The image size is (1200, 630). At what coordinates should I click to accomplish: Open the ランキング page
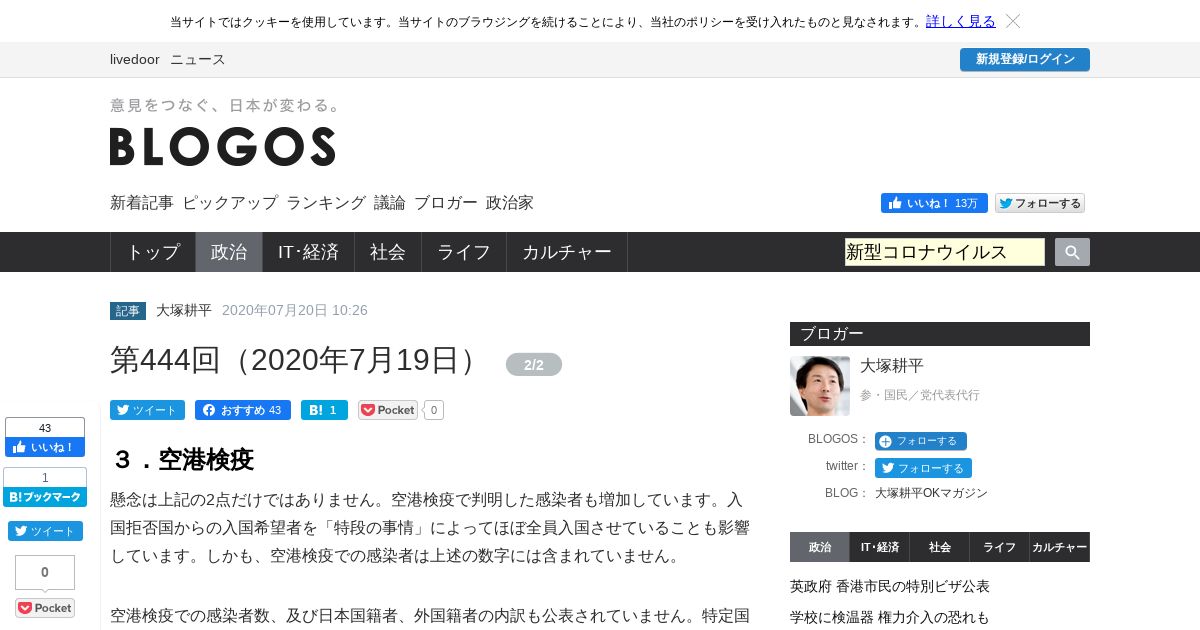click(x=326, y=202)
